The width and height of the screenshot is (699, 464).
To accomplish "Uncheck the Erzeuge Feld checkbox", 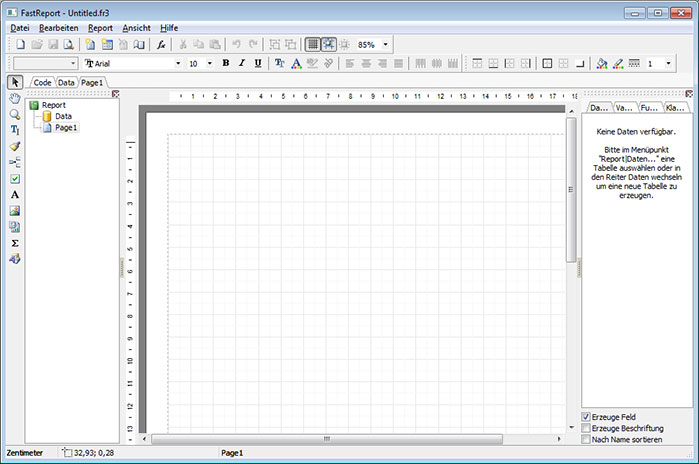I will [x=586, y=416].
